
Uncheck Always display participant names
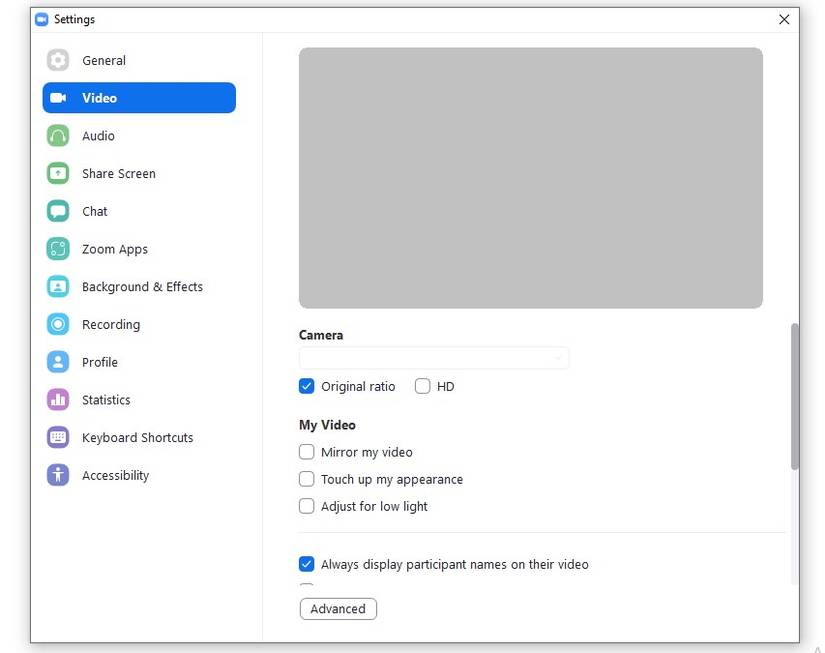point(307,564)
